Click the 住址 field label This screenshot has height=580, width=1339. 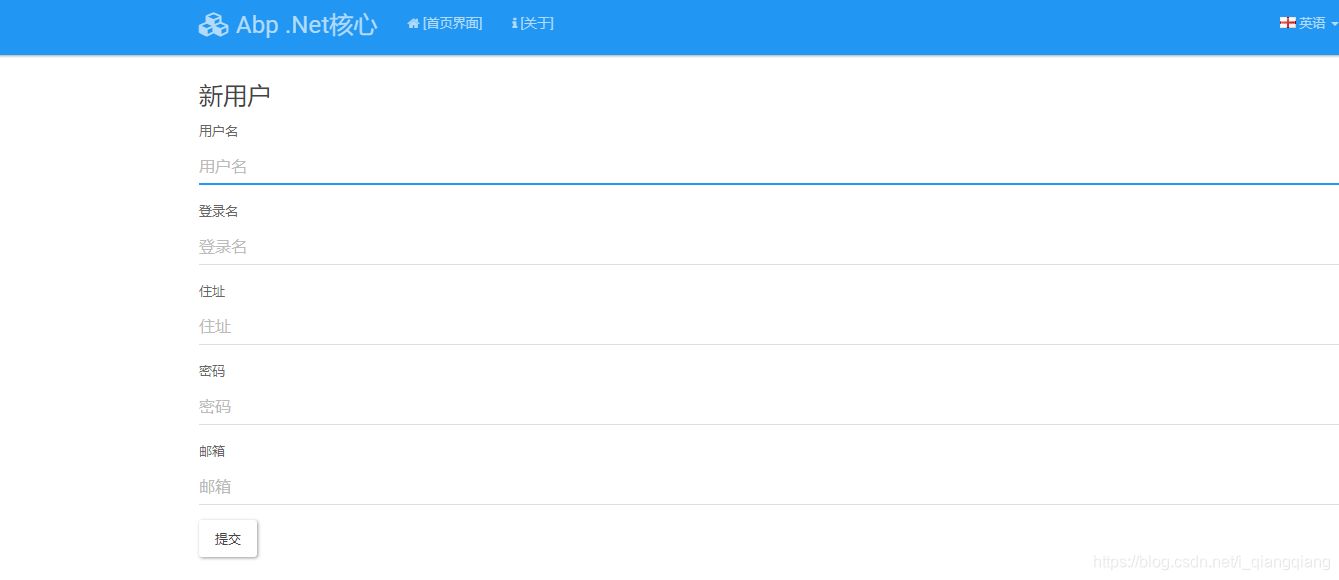point(212,291)
